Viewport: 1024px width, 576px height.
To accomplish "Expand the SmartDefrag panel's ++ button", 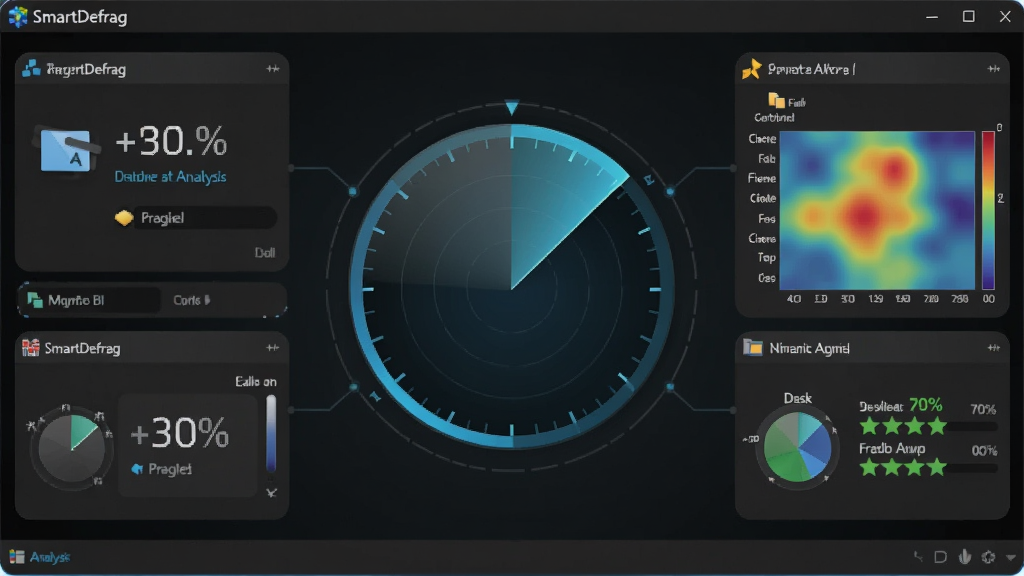I will pos(272,348).
